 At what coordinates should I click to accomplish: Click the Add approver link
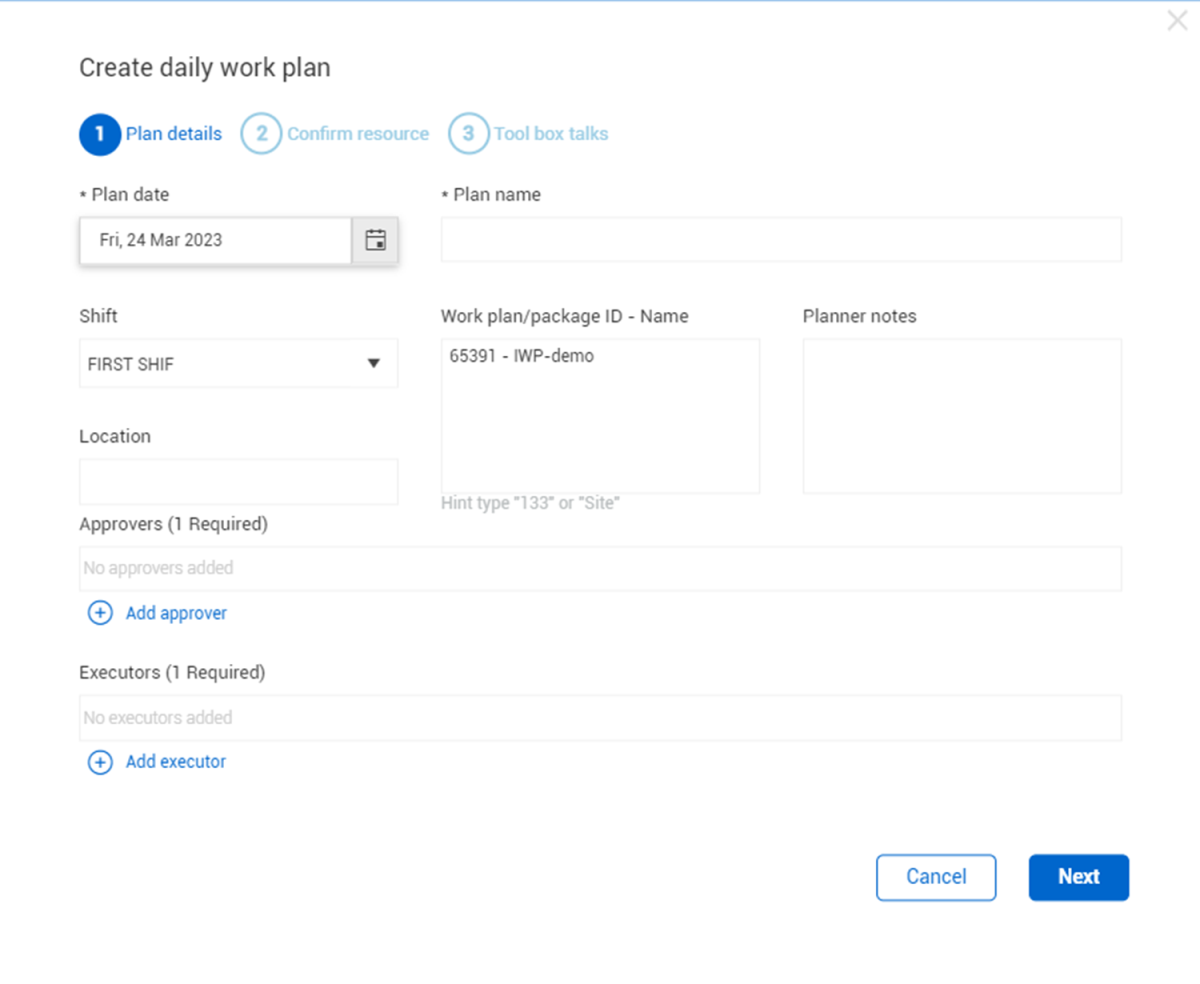coord(176,613)
